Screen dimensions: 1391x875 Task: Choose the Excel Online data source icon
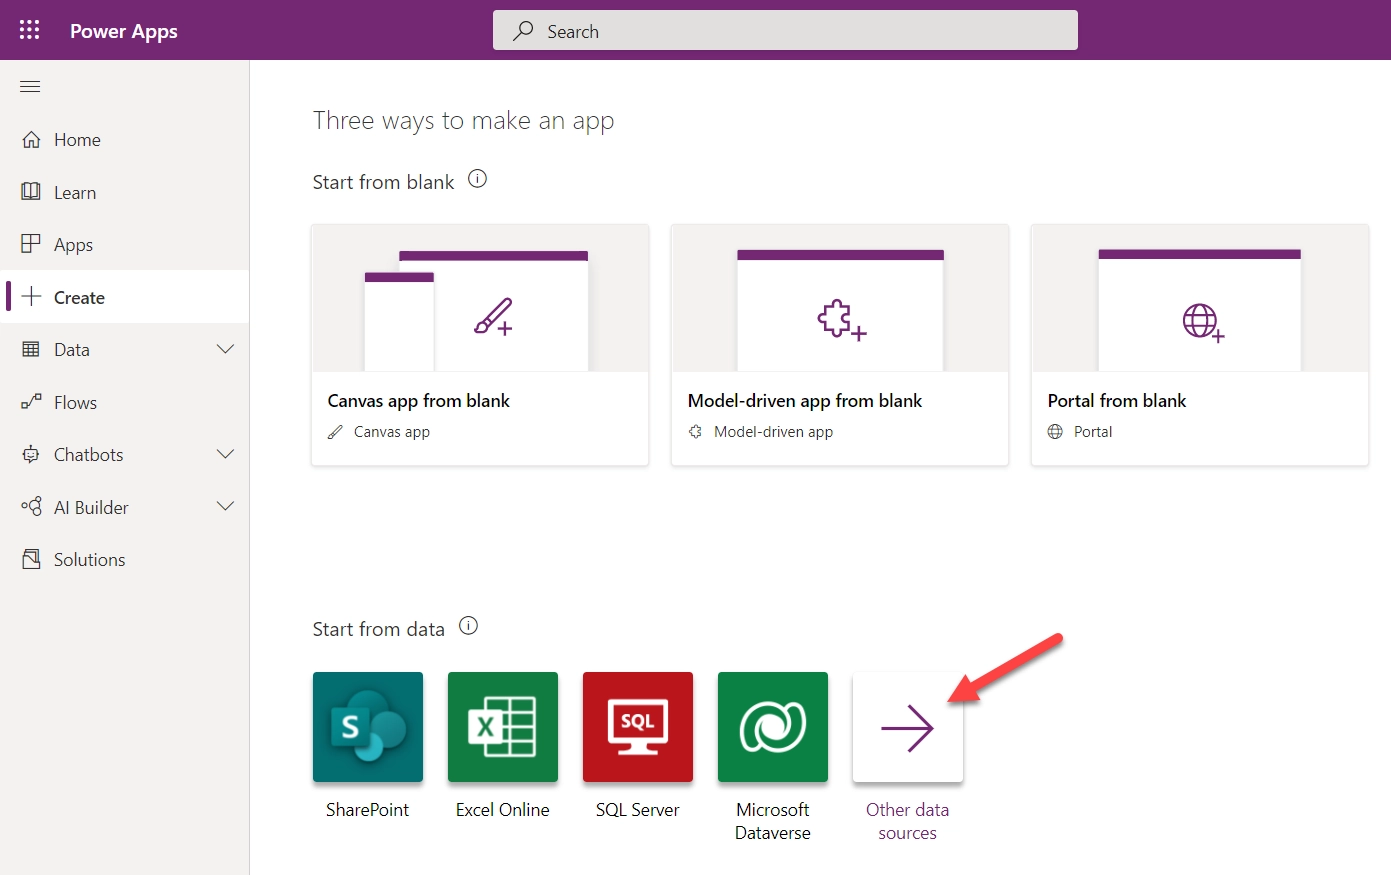point(503,727)
